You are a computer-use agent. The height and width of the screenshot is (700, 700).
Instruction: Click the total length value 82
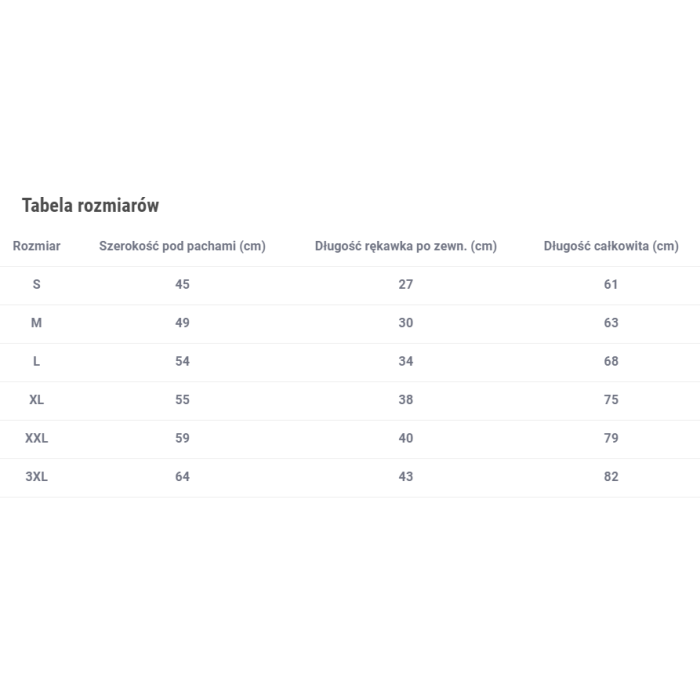(x=611, y=476)
